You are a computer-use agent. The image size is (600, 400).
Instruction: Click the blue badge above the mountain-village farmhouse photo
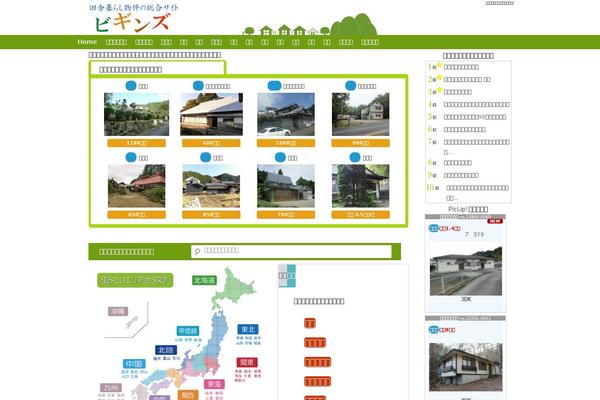click(205, 157)
